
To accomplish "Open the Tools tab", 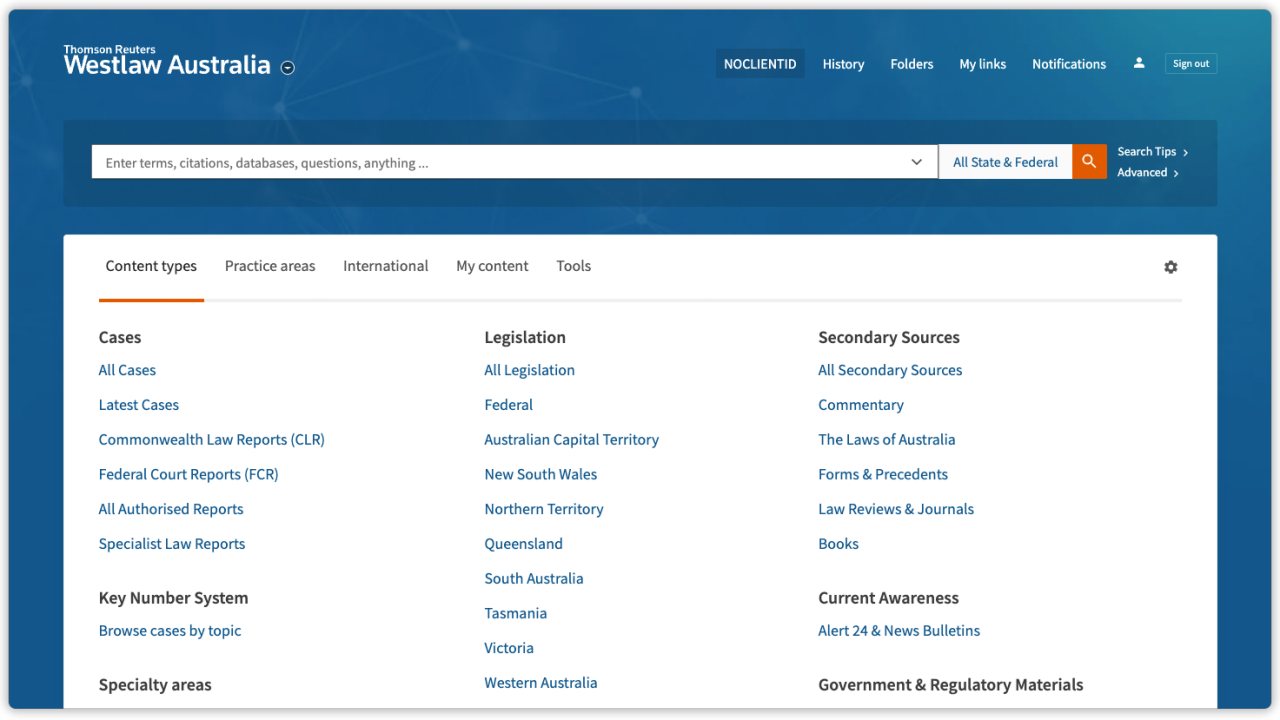I will [573, 266].
